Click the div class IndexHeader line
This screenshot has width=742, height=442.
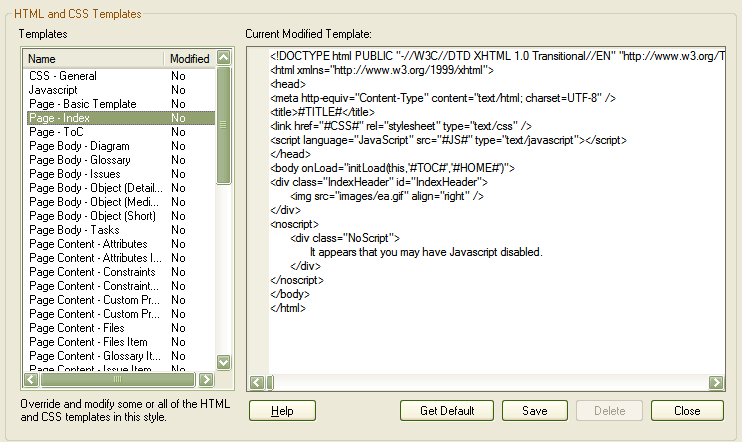coord(379,182)
